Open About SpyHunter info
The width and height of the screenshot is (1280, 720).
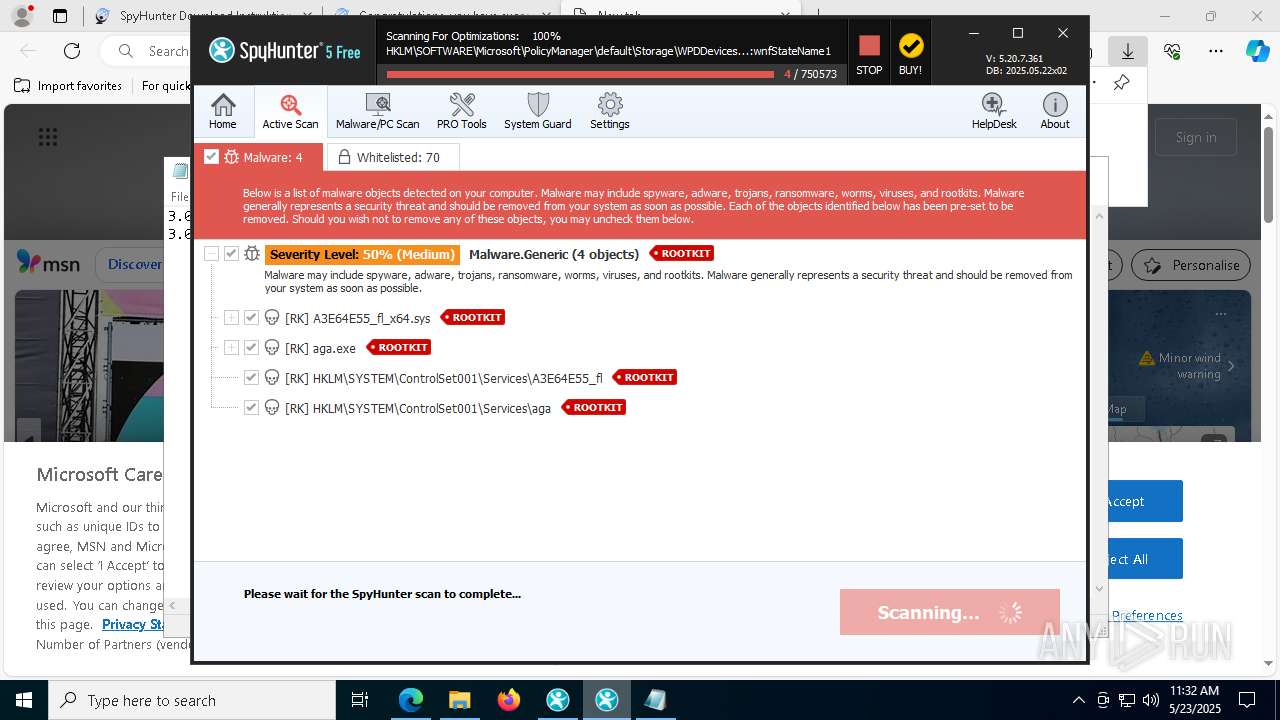1055,111
